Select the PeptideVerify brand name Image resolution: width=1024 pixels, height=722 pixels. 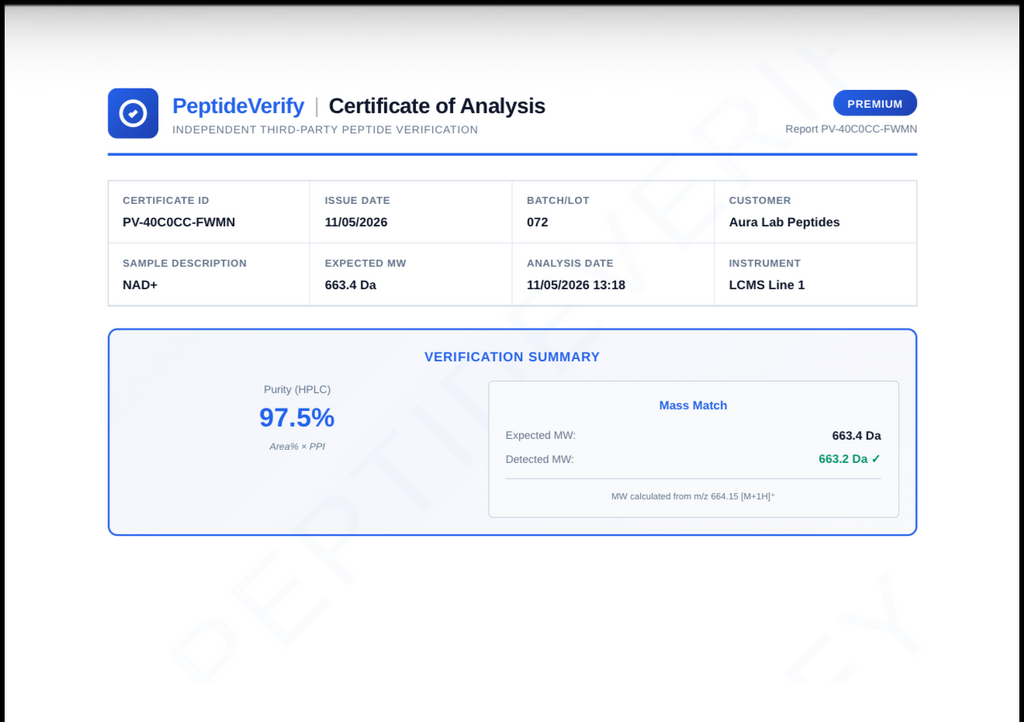(x=238, y=106)
